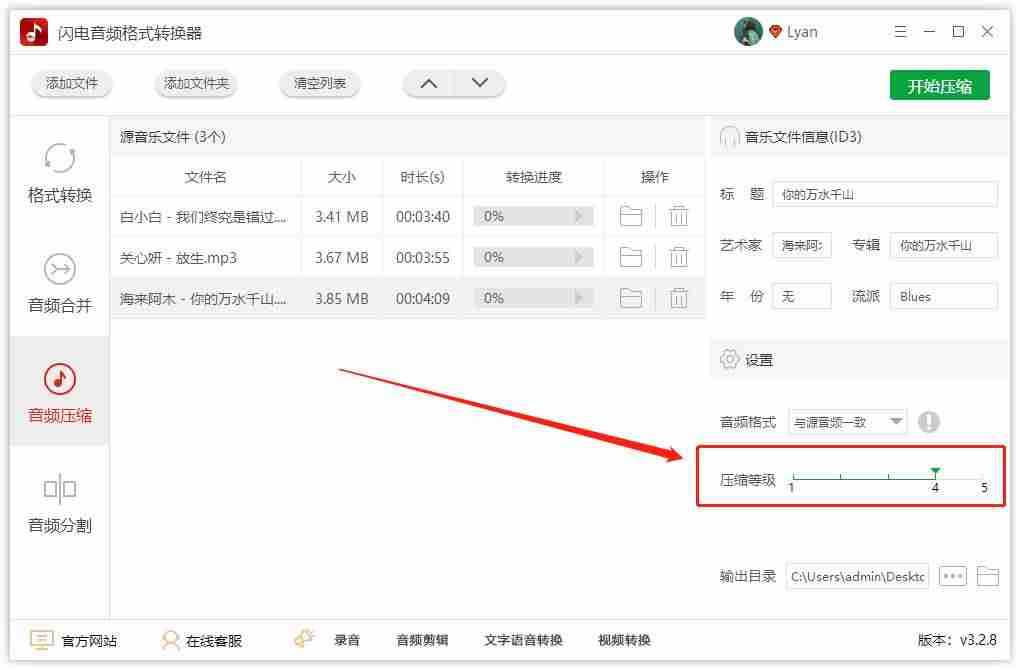Move selected file up with arrow
The image size is (1020, 670).
coord(429,84)
